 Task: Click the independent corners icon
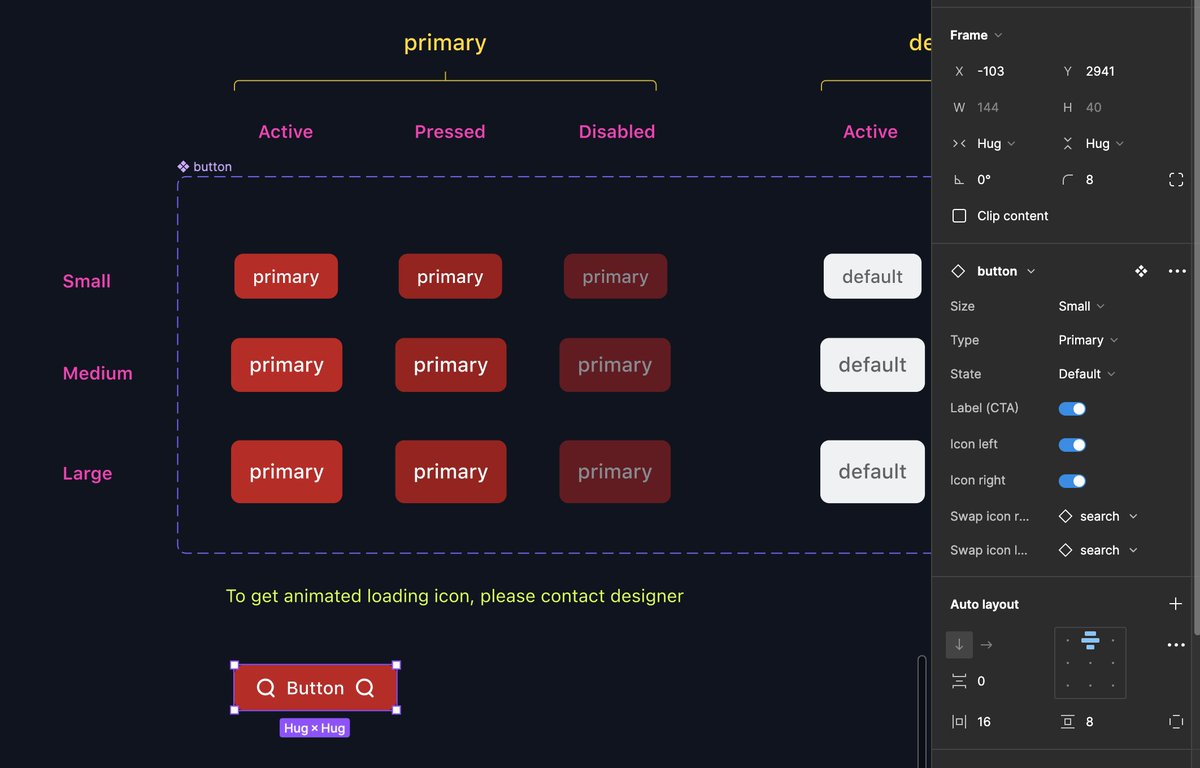[1176, 180]
